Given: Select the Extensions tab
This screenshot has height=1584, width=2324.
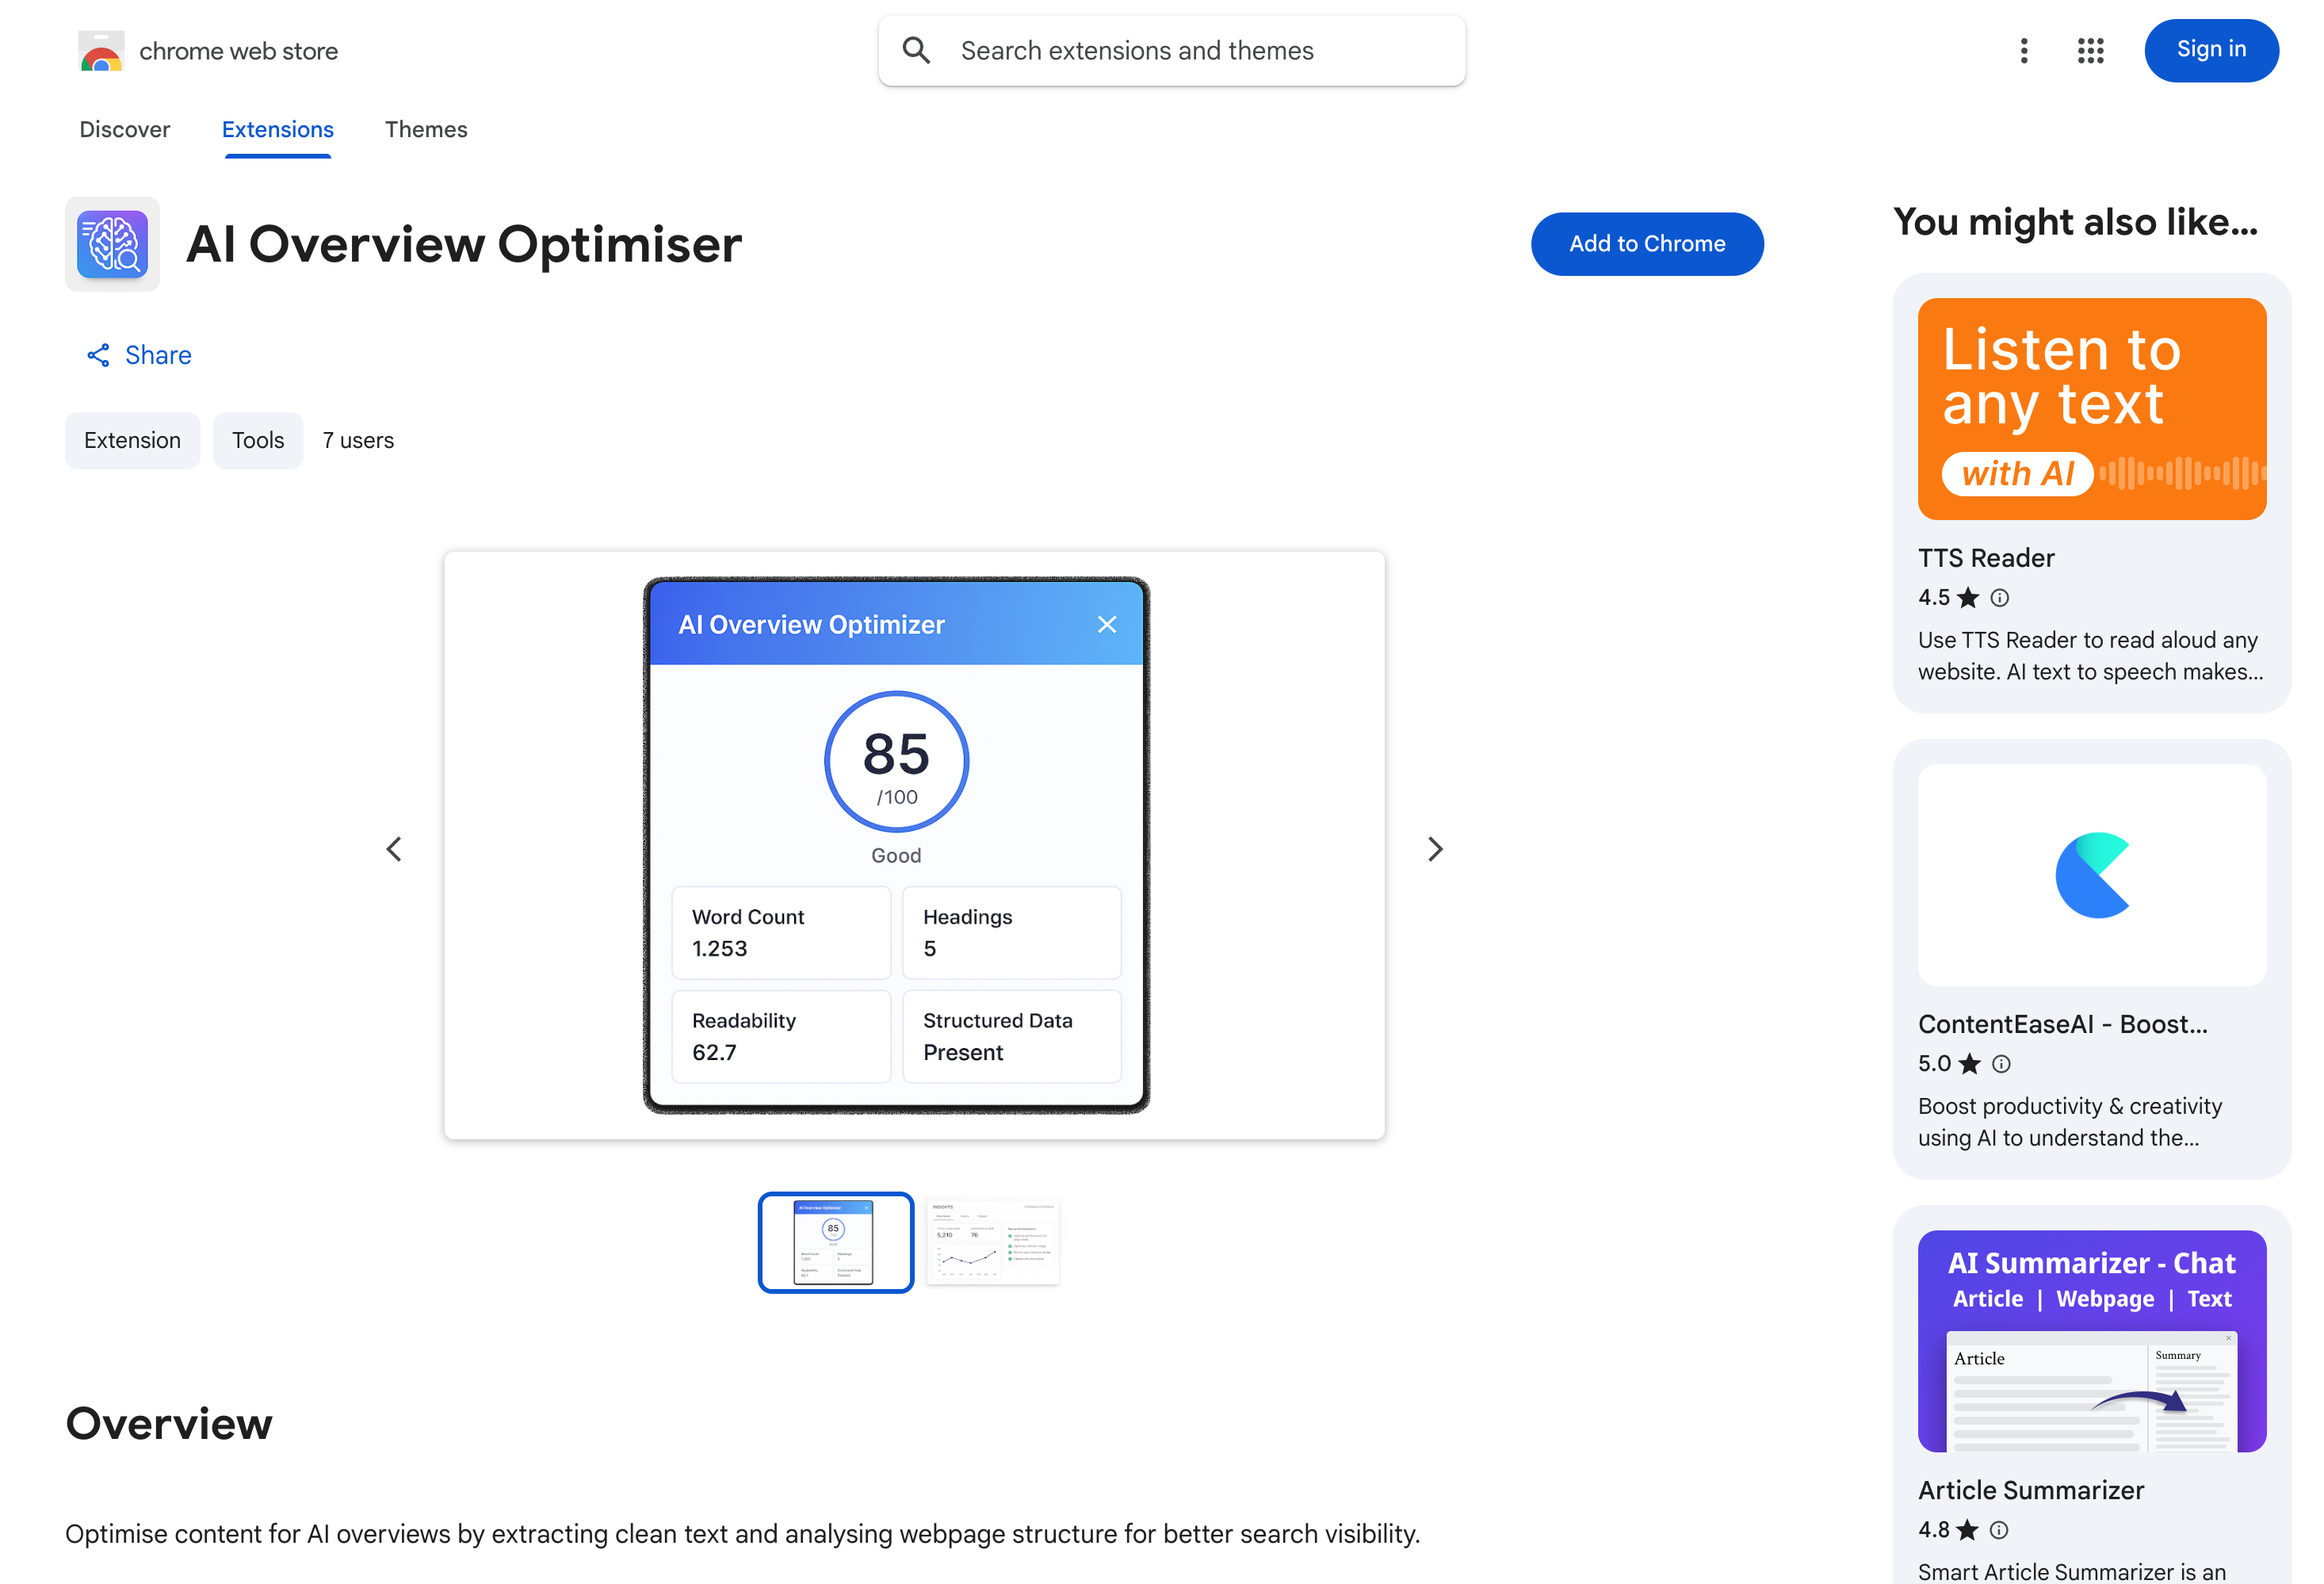Looking at the screenshot, I should click(x=278, y=130).
